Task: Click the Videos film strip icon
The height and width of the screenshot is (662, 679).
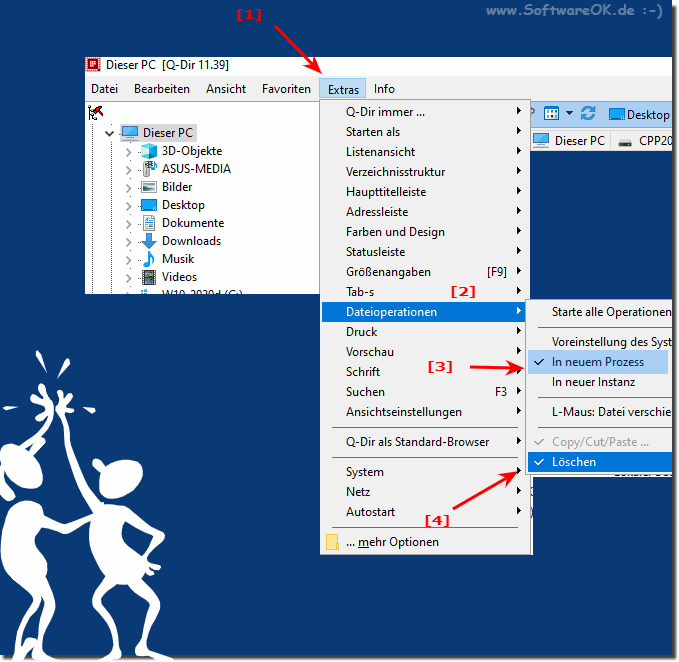Action: [x=149, y=277]
